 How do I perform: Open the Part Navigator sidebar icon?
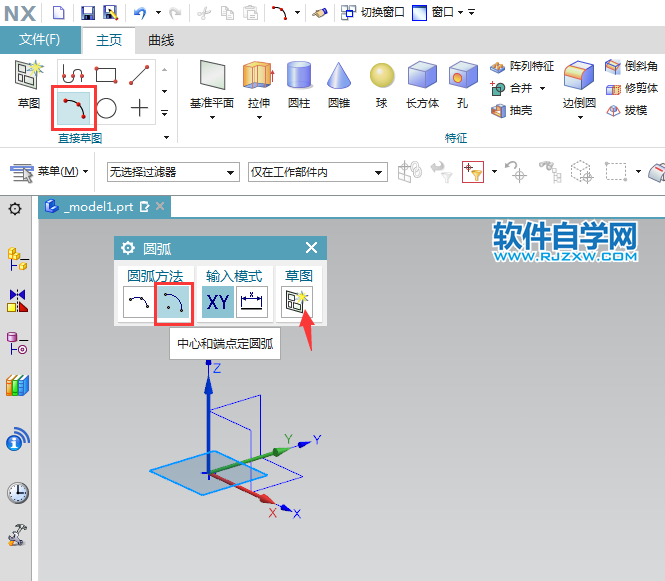click(x=17, y=344)
